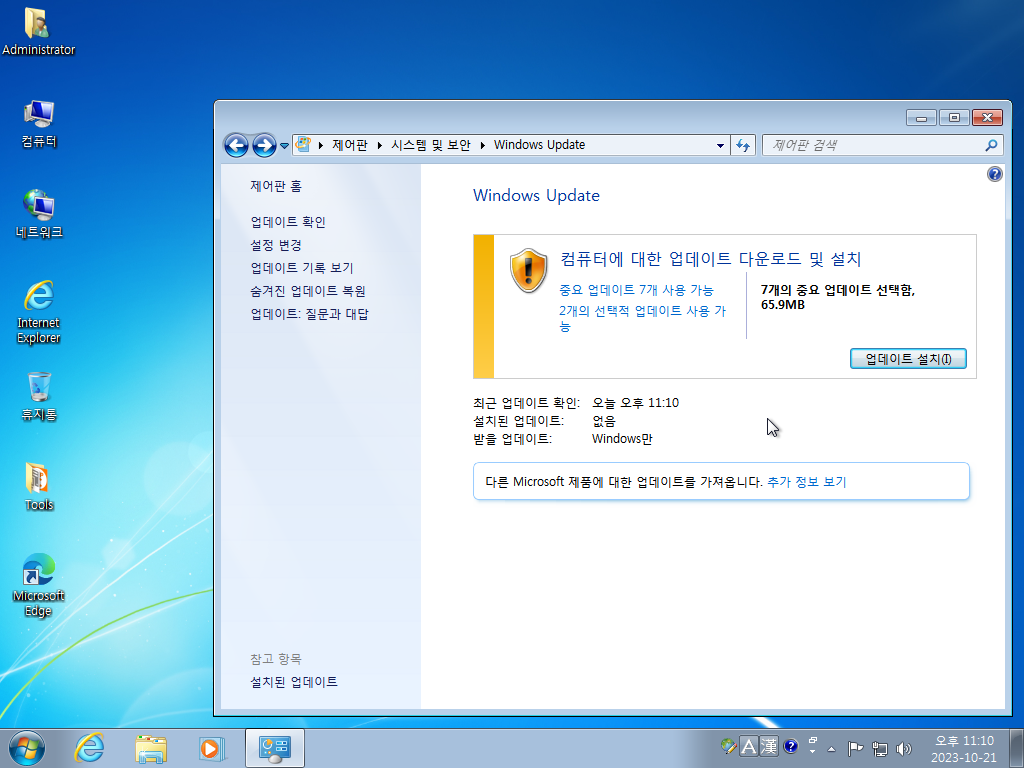The image size is (1024, 768).
Task: Click 중요 업데이트 7개 사용 가능 link
Action: tap(636, 290)
